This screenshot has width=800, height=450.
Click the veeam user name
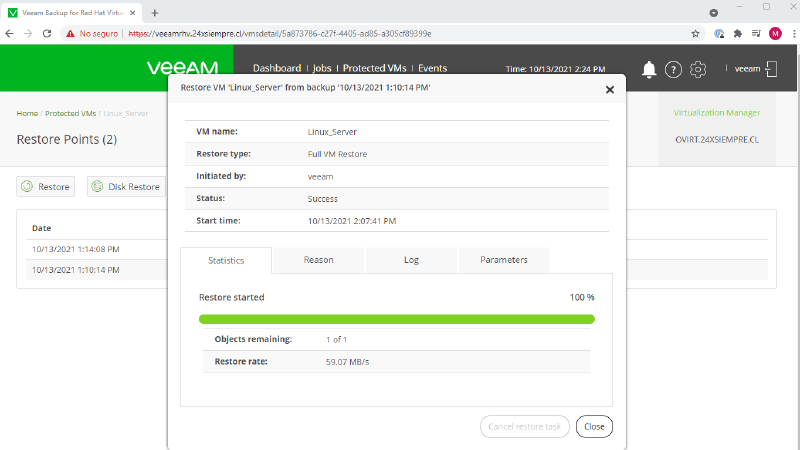click(747, 69)
